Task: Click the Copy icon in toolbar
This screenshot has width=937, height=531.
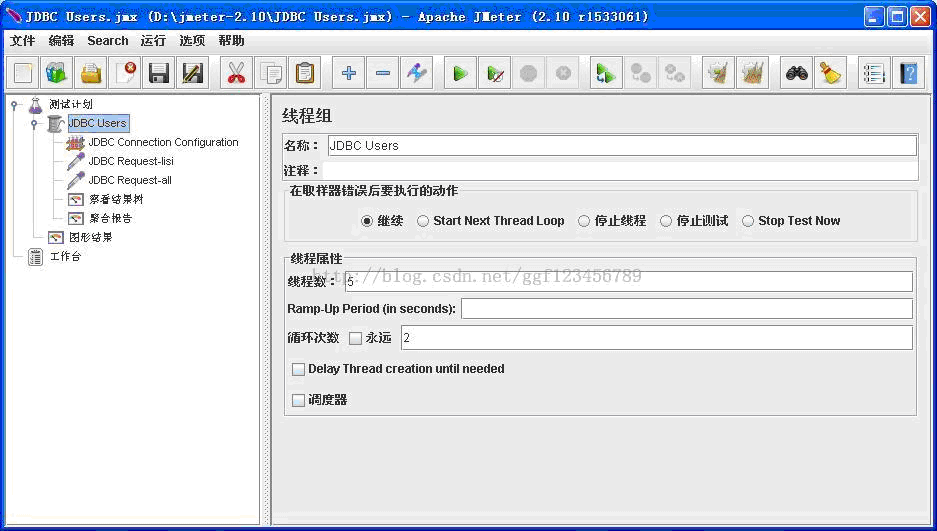Action: pos(270,73)
